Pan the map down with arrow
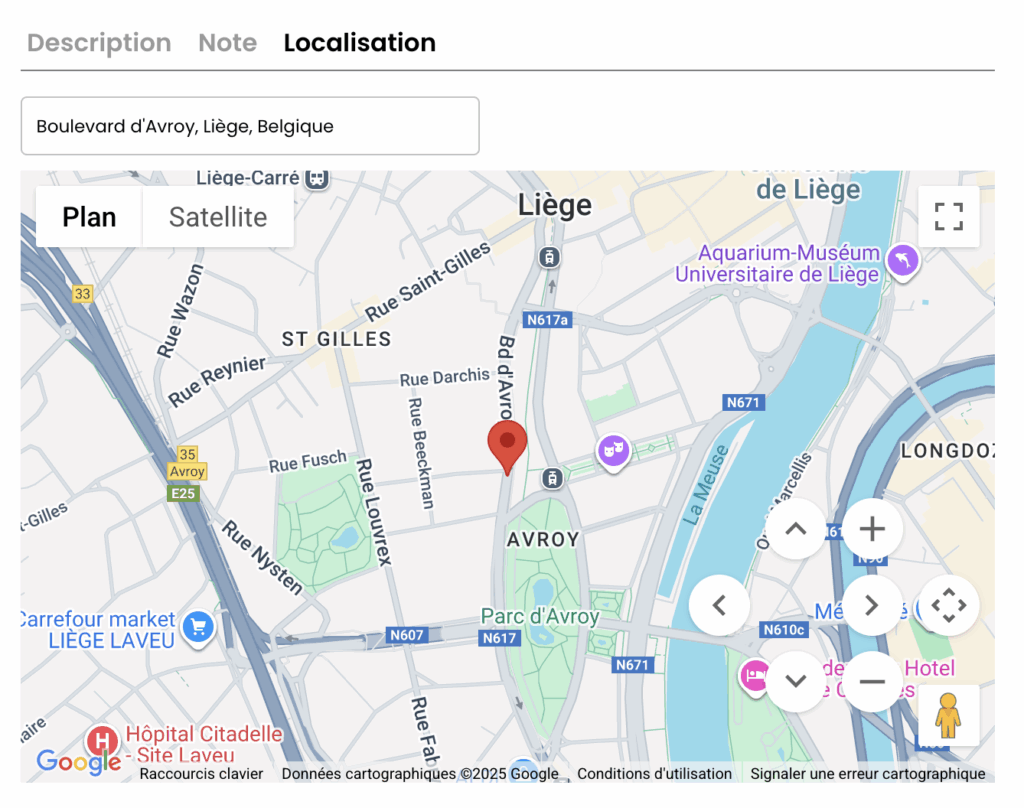This screenshot has width=1024, height=808. click(795, 681)
